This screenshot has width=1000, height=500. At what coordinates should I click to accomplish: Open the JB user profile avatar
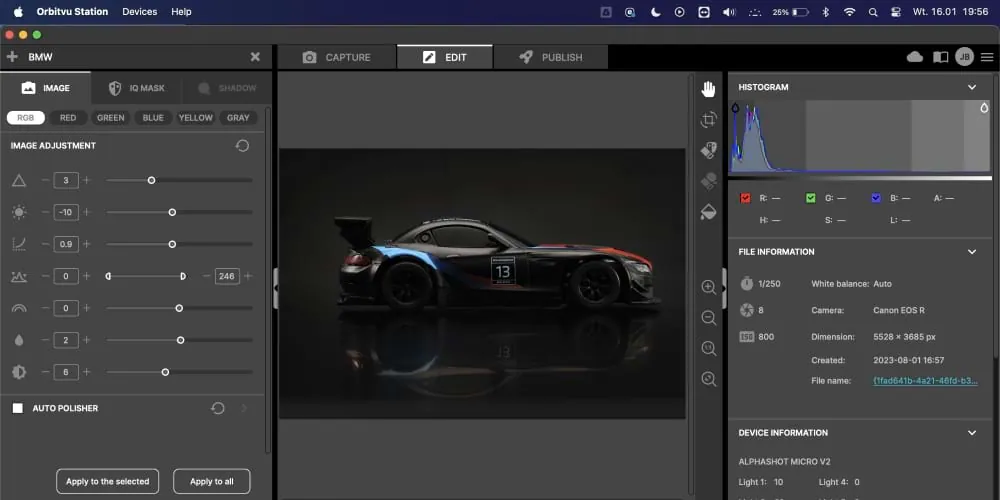964,57
